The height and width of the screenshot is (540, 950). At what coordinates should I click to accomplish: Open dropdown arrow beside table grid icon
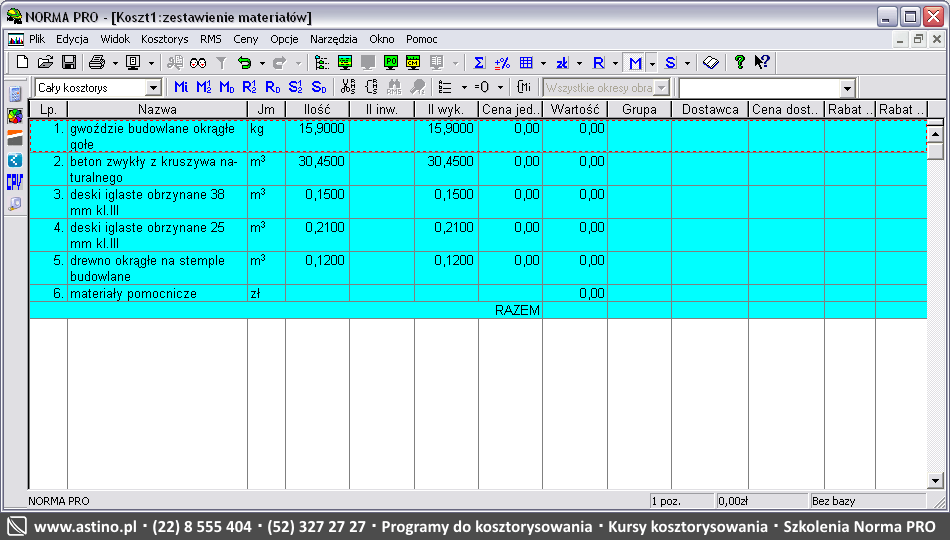pos(543,63)
